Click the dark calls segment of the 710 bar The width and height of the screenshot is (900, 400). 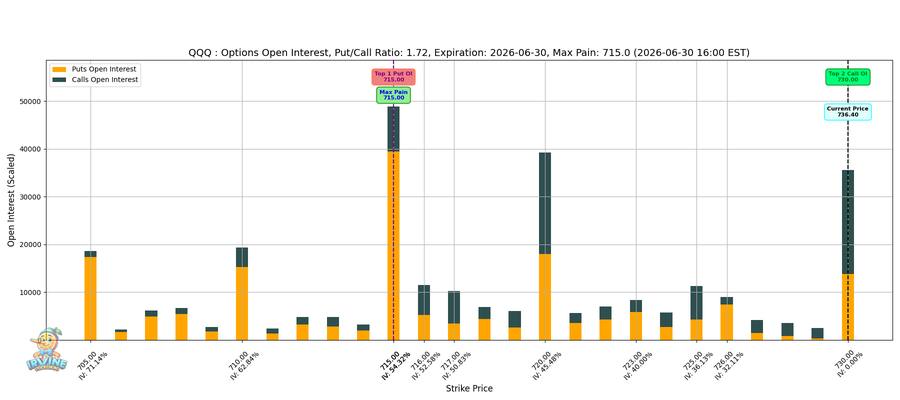coord(242,257)
